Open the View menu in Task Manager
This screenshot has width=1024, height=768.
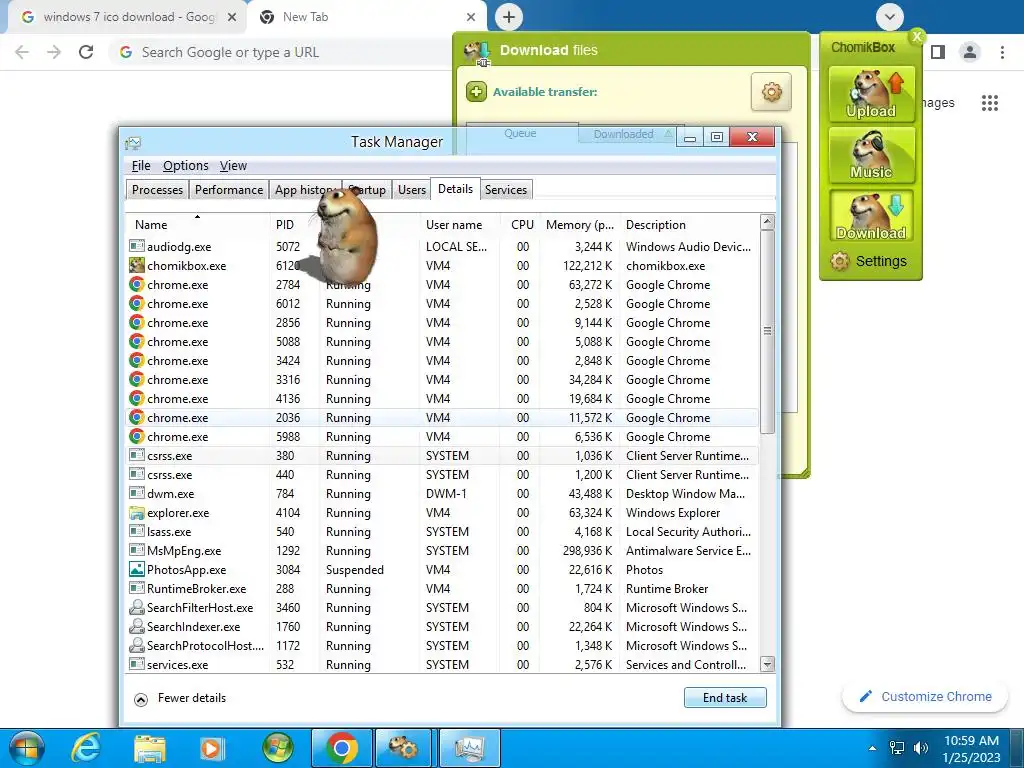click(233, 165)
